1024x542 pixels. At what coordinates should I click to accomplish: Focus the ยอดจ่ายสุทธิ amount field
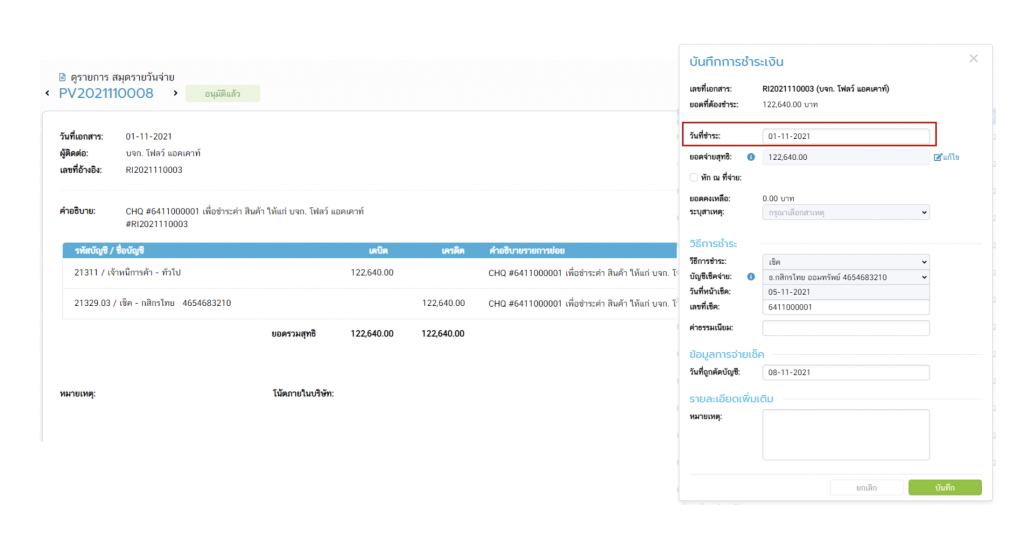(845, 157)
